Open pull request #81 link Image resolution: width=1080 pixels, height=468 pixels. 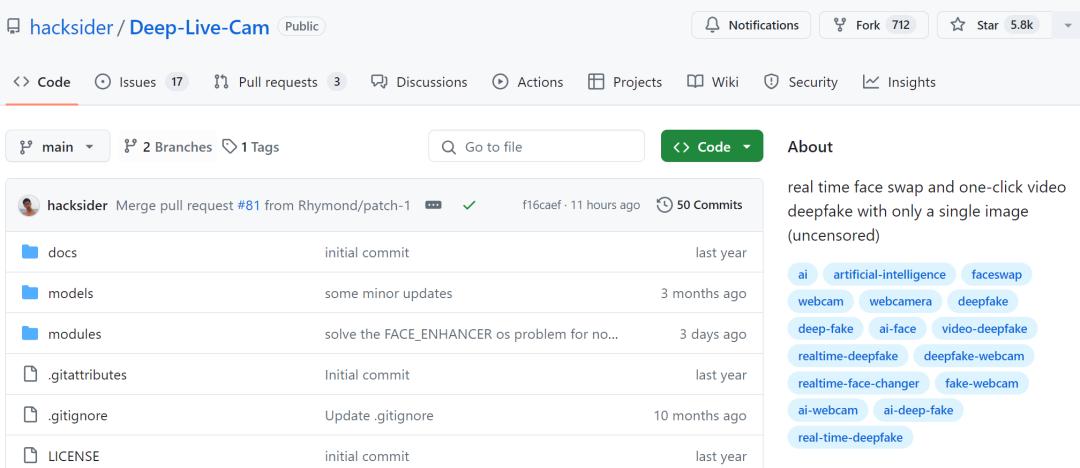(249, 205)
